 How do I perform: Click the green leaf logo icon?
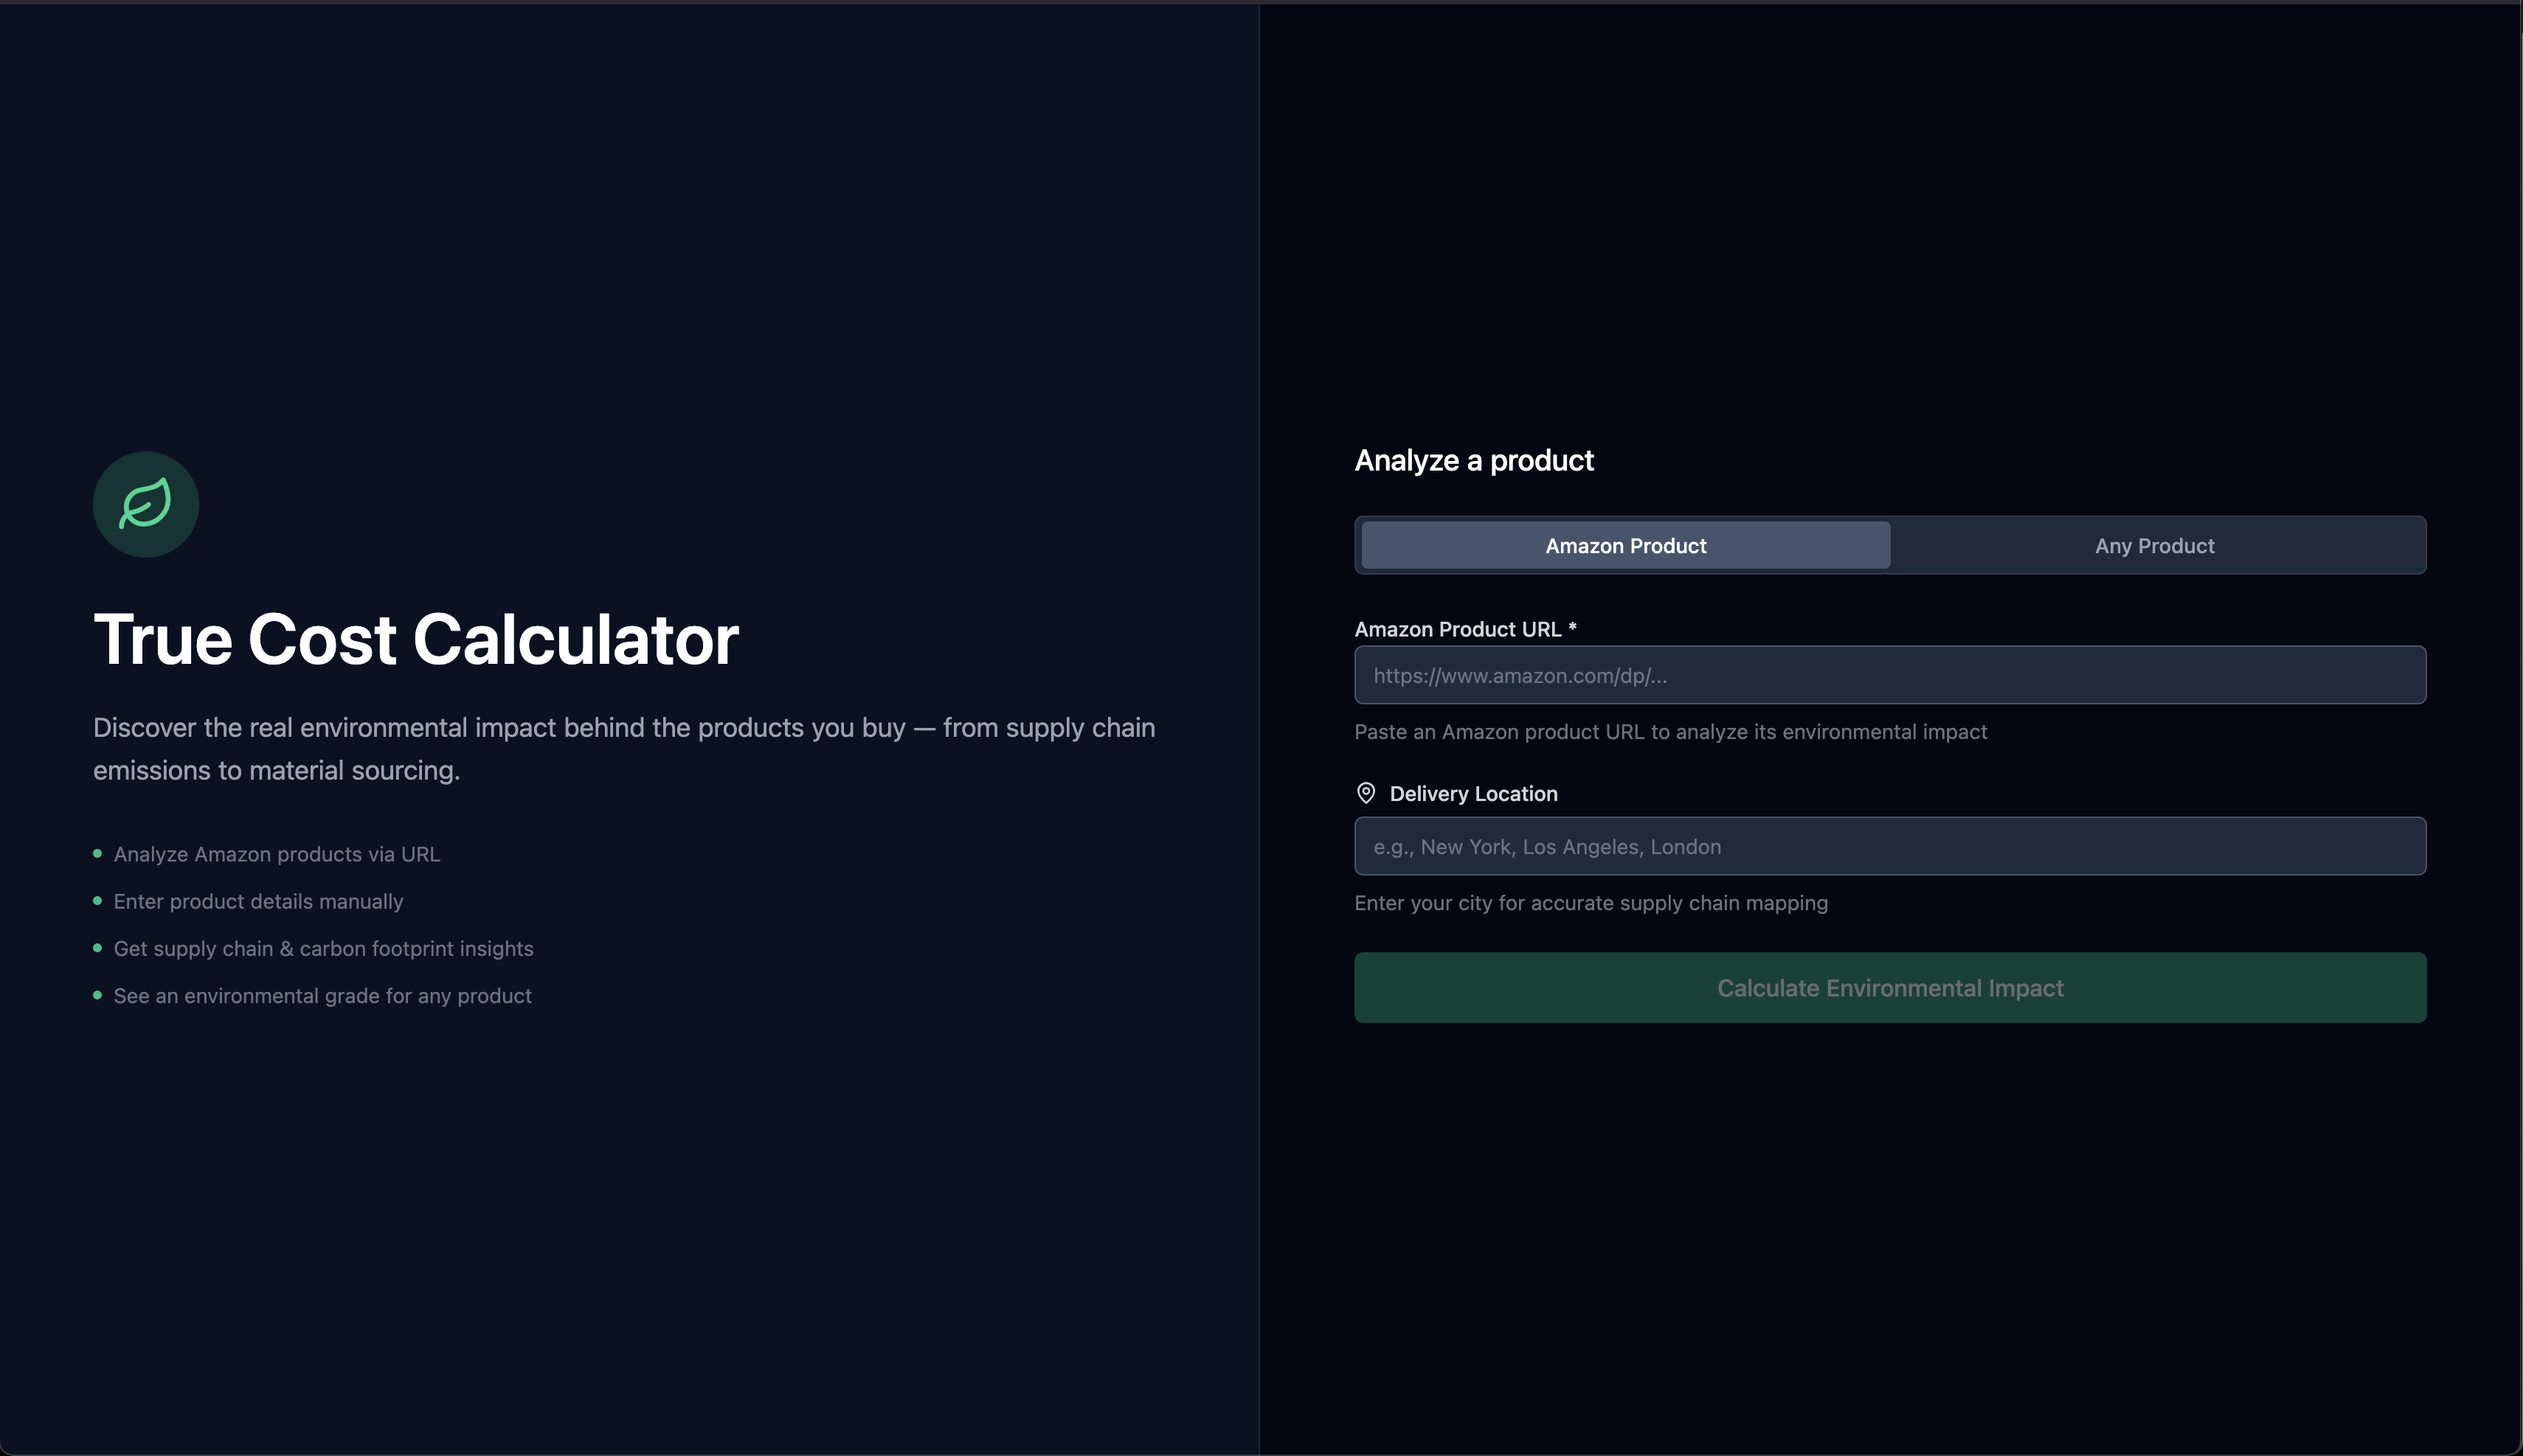pos(146,504)
